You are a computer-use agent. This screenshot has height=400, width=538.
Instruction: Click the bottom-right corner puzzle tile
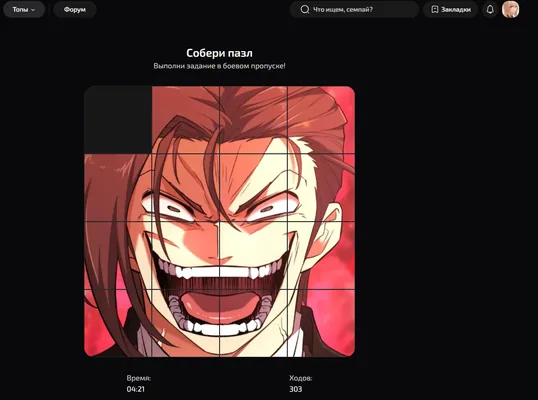click(x=321, y=322)
